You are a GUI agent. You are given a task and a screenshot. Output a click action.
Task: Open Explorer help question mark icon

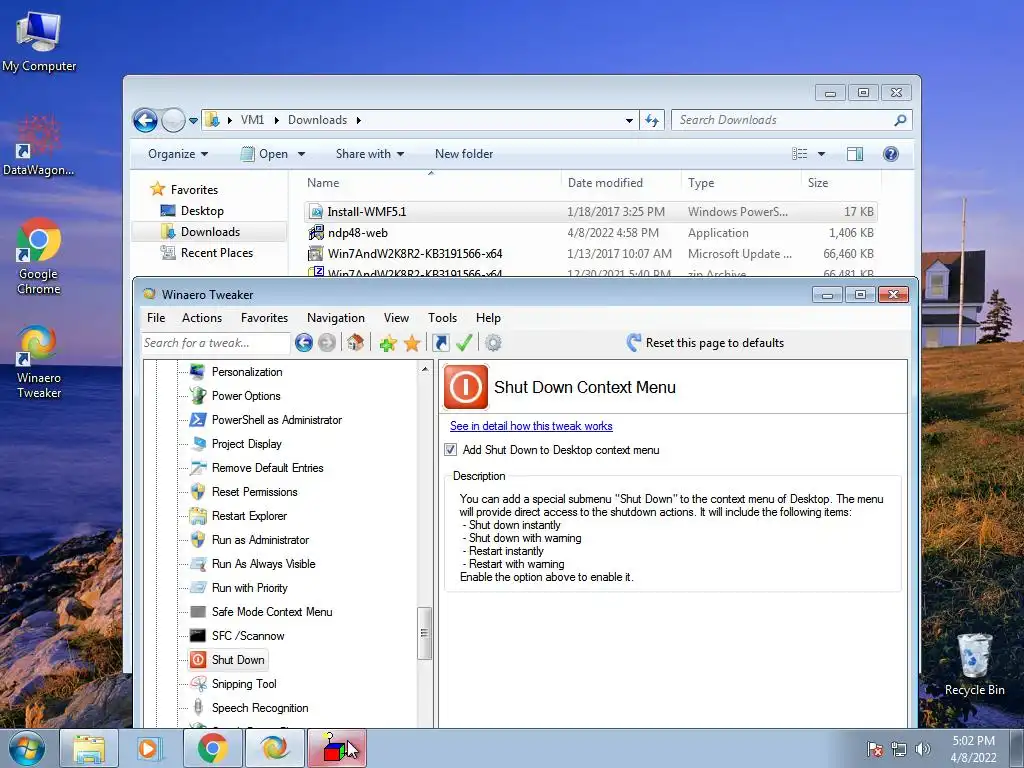891,154
